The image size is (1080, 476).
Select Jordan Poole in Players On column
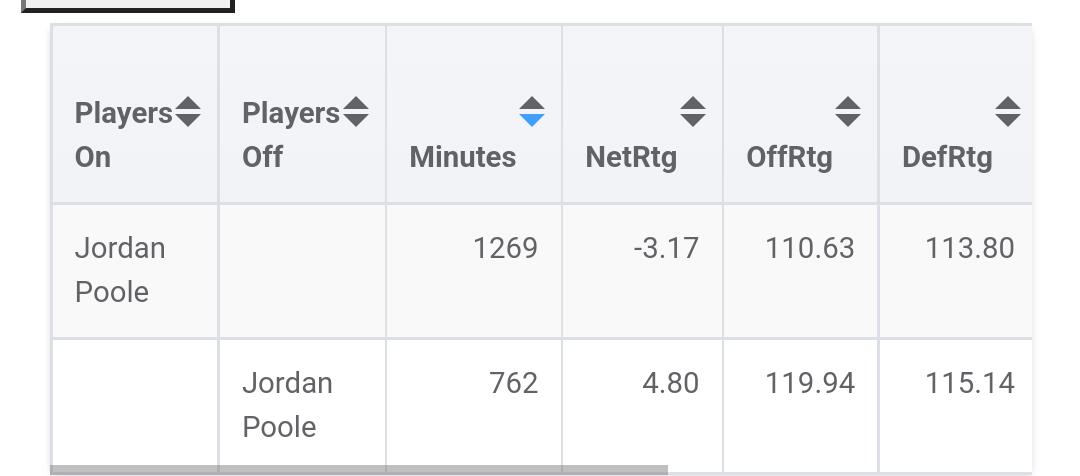tap(120, 270)
